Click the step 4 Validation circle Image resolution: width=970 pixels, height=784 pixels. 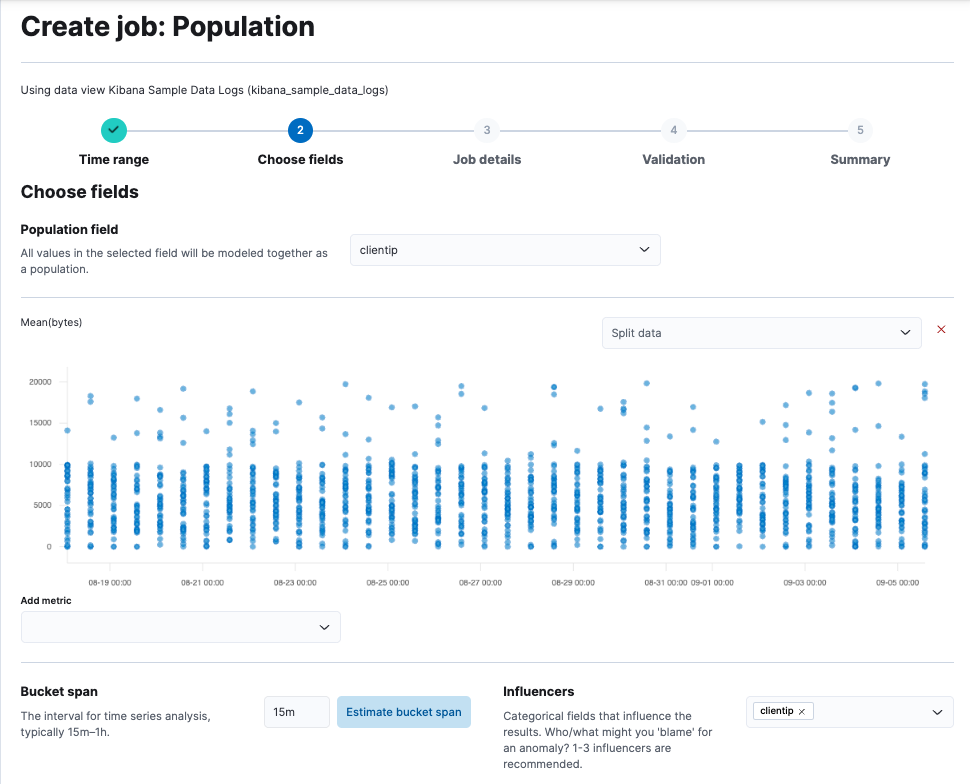[673, 130]
